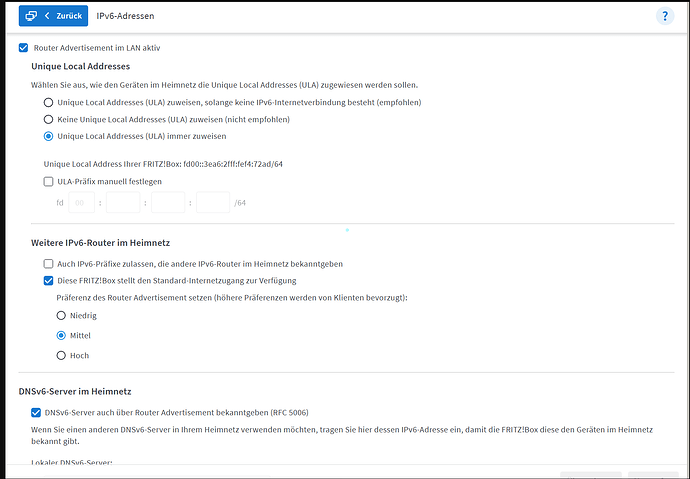
Task: Select the Mittel preference option
Action: 61,336
